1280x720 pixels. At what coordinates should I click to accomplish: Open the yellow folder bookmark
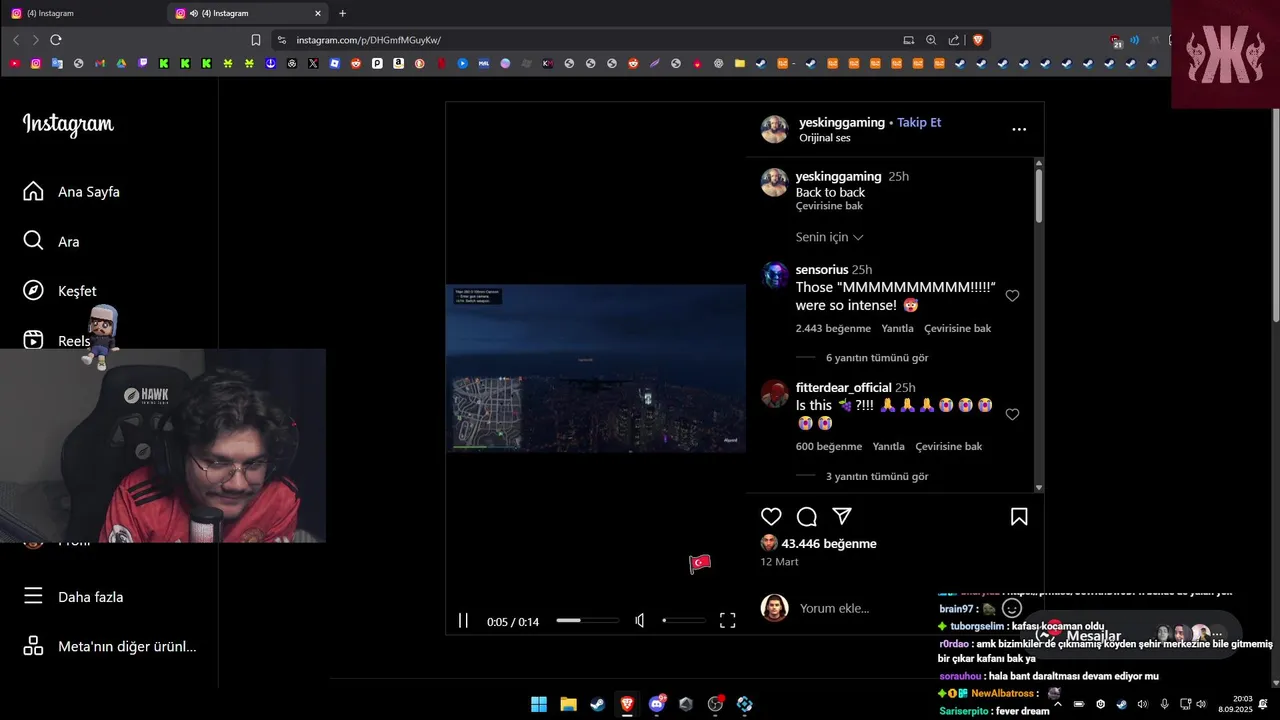click(x=740, y=63)
